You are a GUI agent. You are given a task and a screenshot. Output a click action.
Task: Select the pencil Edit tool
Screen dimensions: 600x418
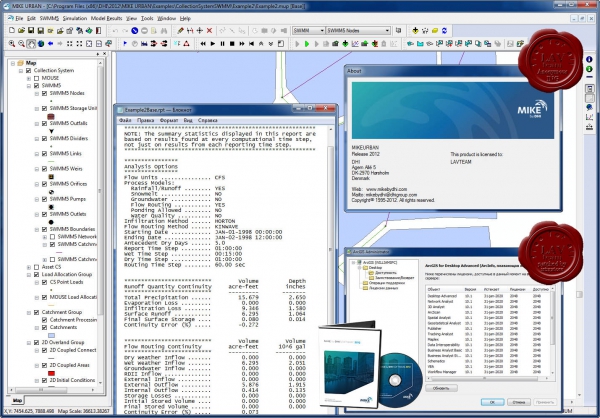(x=180, y=31)
